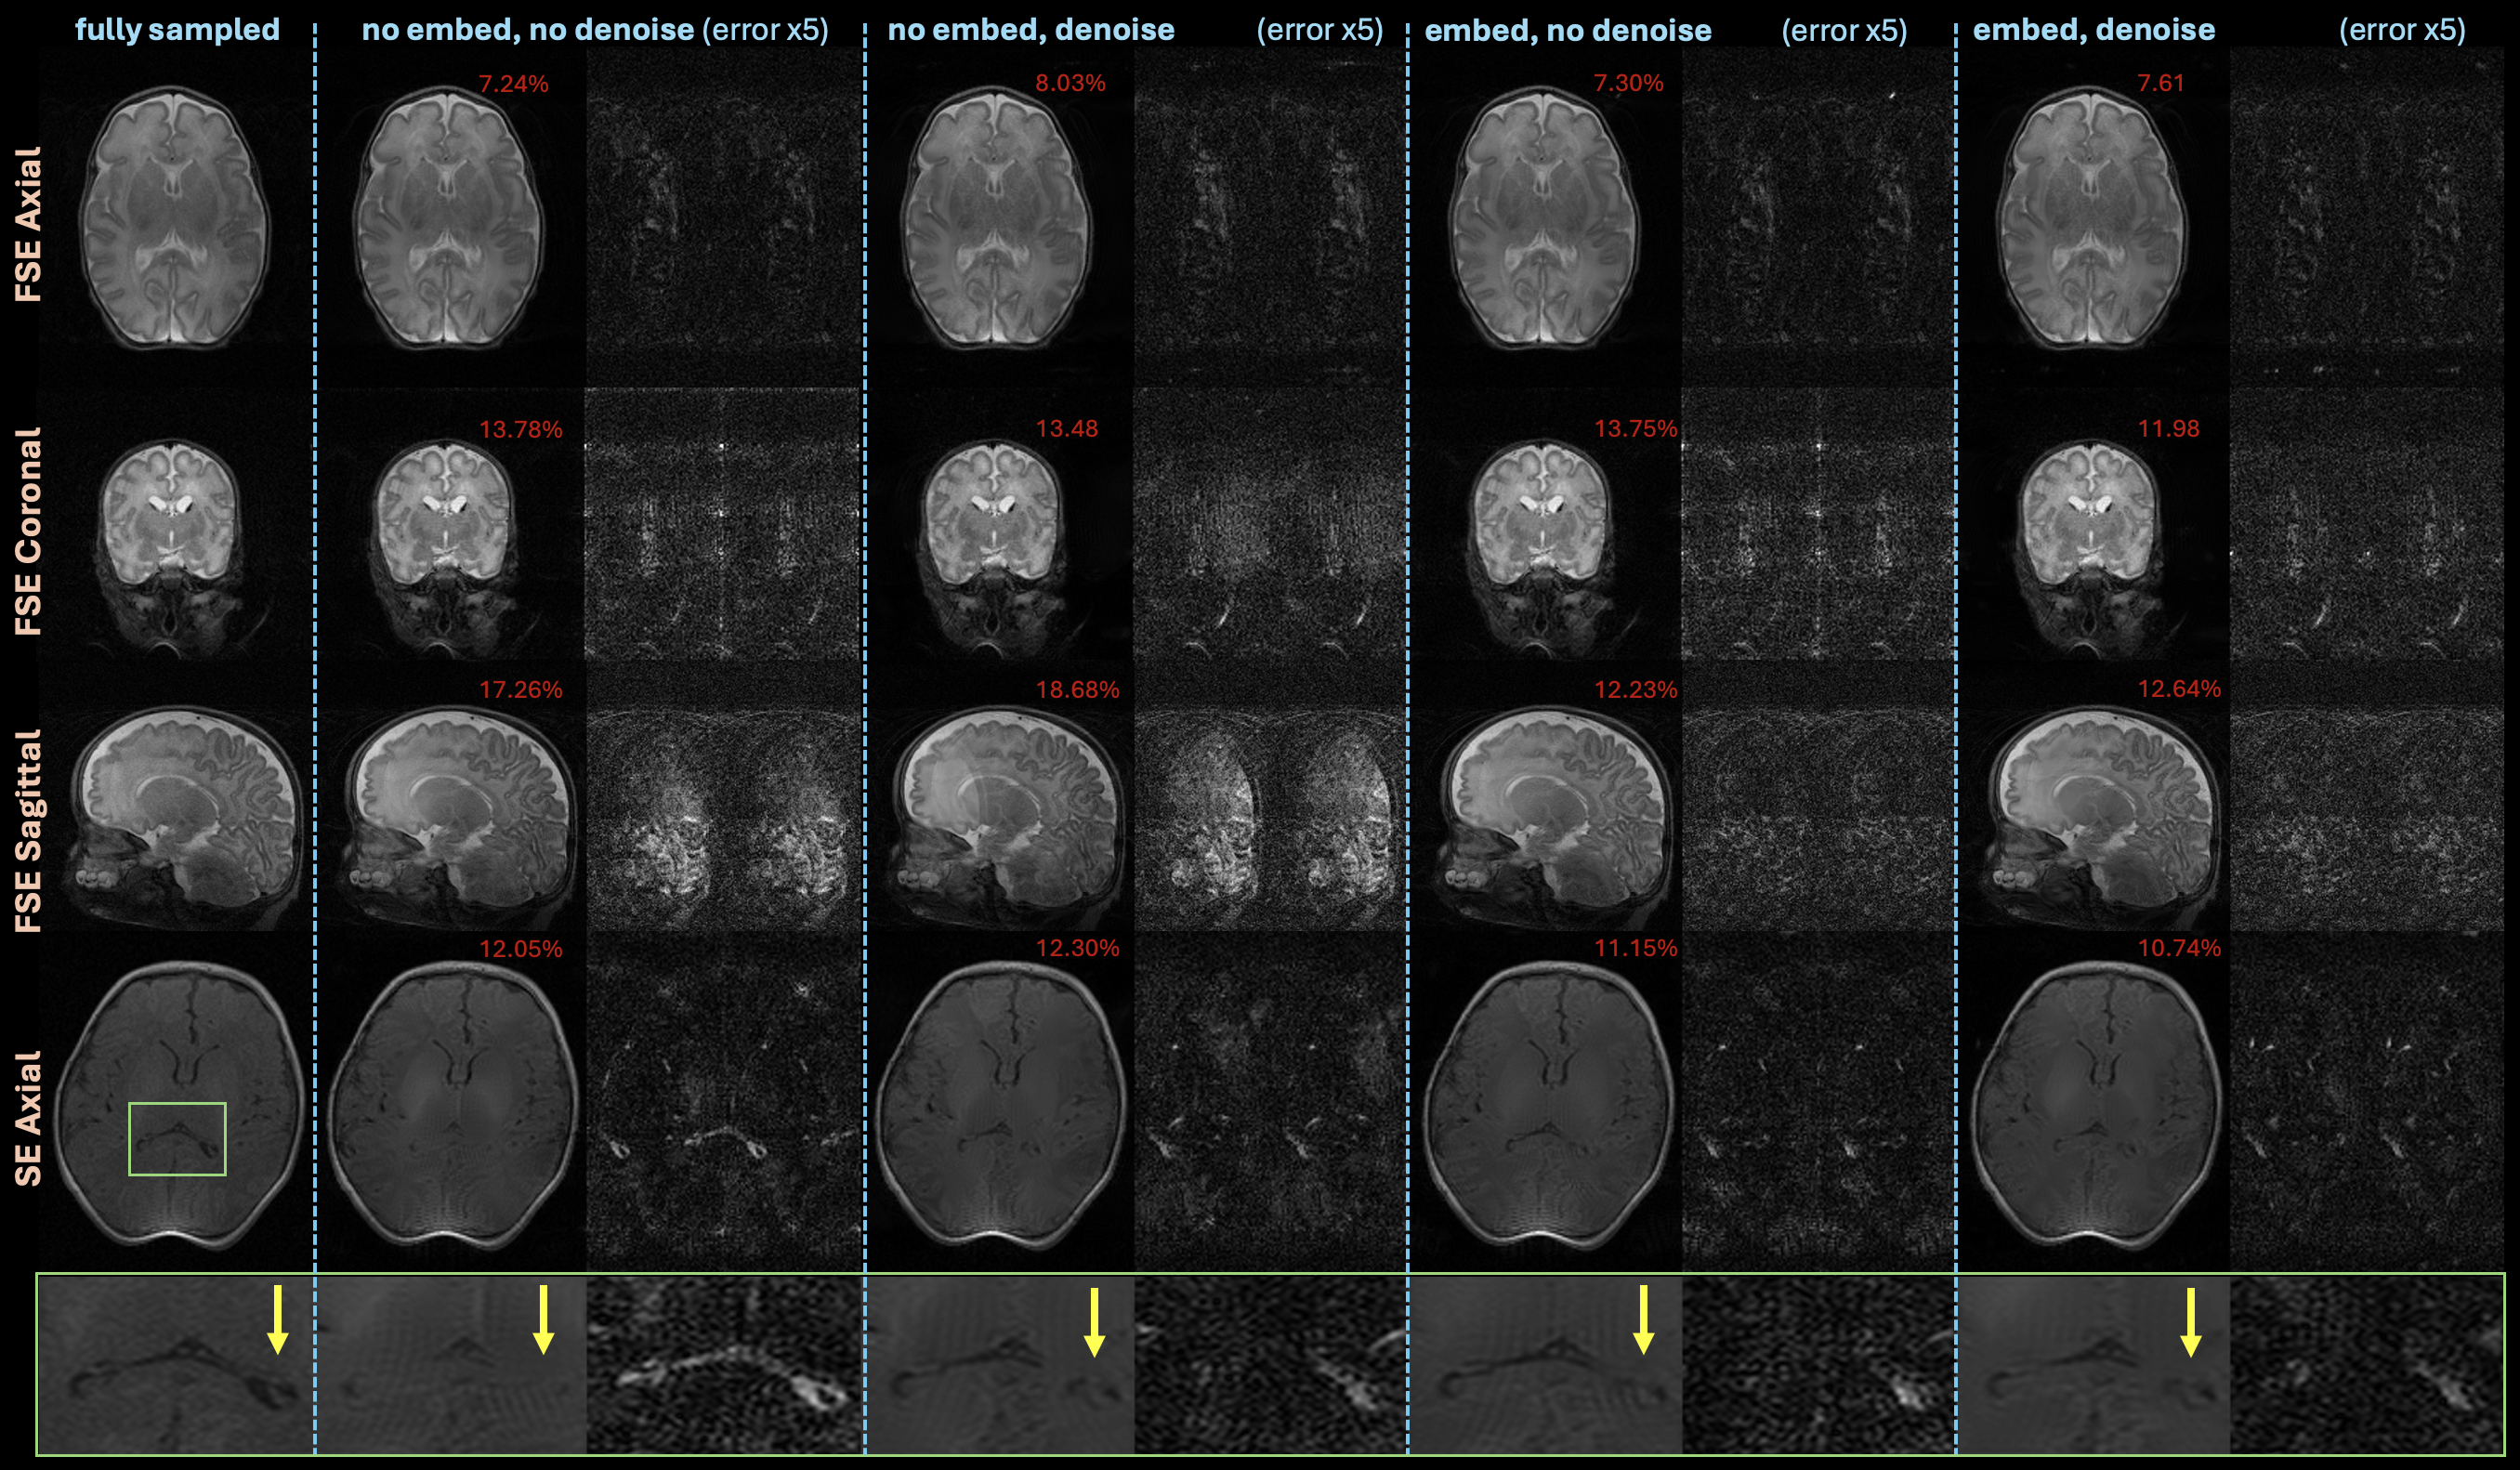The image size is (2520, 1470).
Task: Click the 'embed, denoise' column header
Action: 2093,30
